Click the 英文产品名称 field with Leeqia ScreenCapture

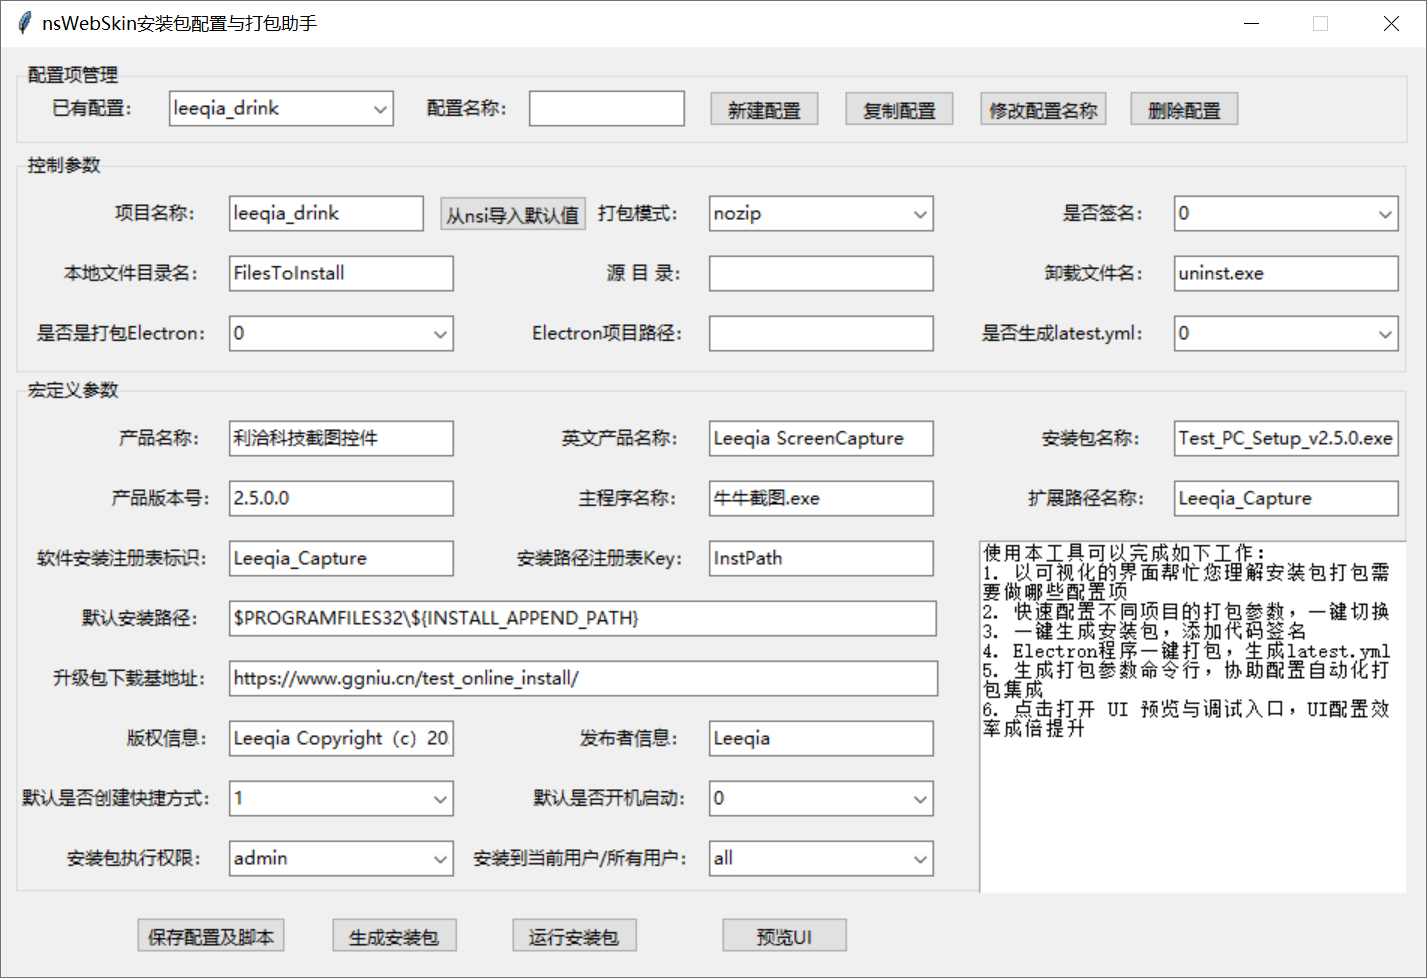[821, 439]
